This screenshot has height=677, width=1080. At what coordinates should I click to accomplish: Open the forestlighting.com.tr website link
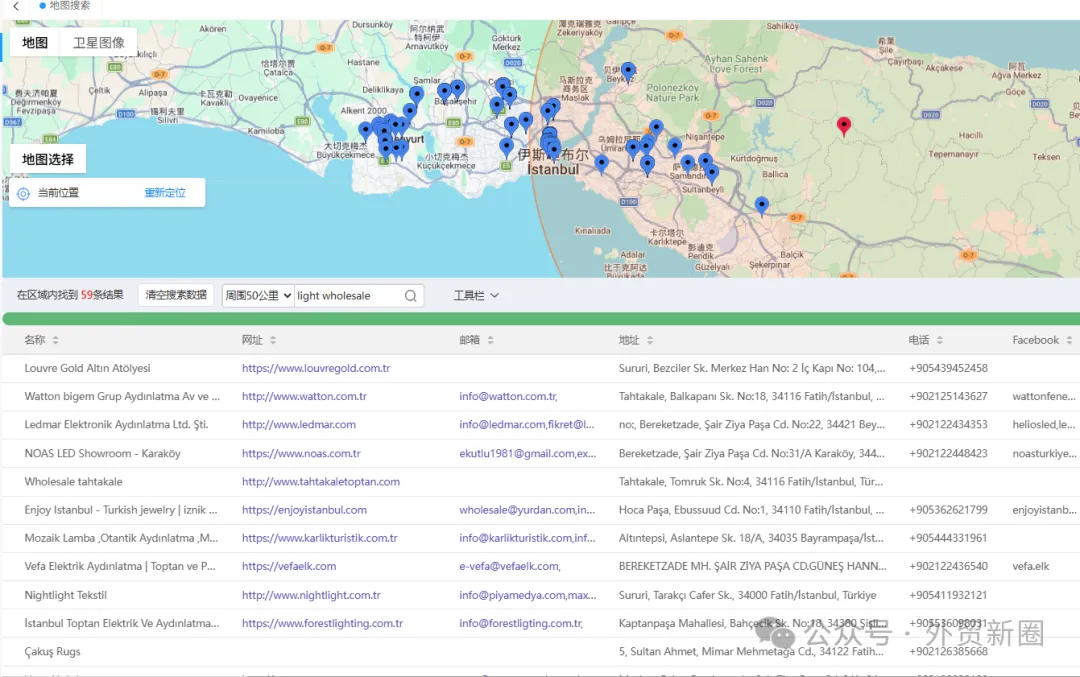pyautogui.click(x=322, y=623)
